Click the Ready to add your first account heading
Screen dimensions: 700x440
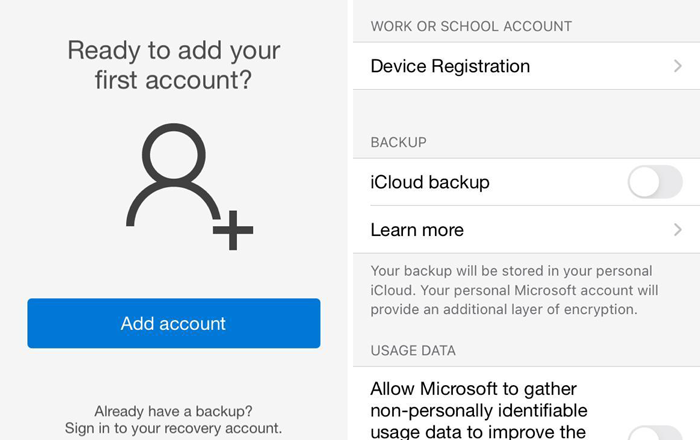point(173,65)
